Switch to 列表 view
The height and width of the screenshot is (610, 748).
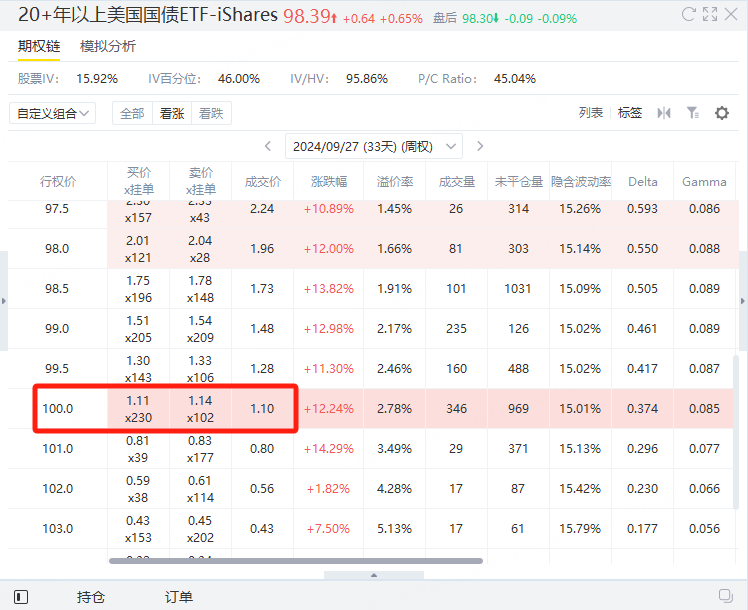[x=591, y=113]
